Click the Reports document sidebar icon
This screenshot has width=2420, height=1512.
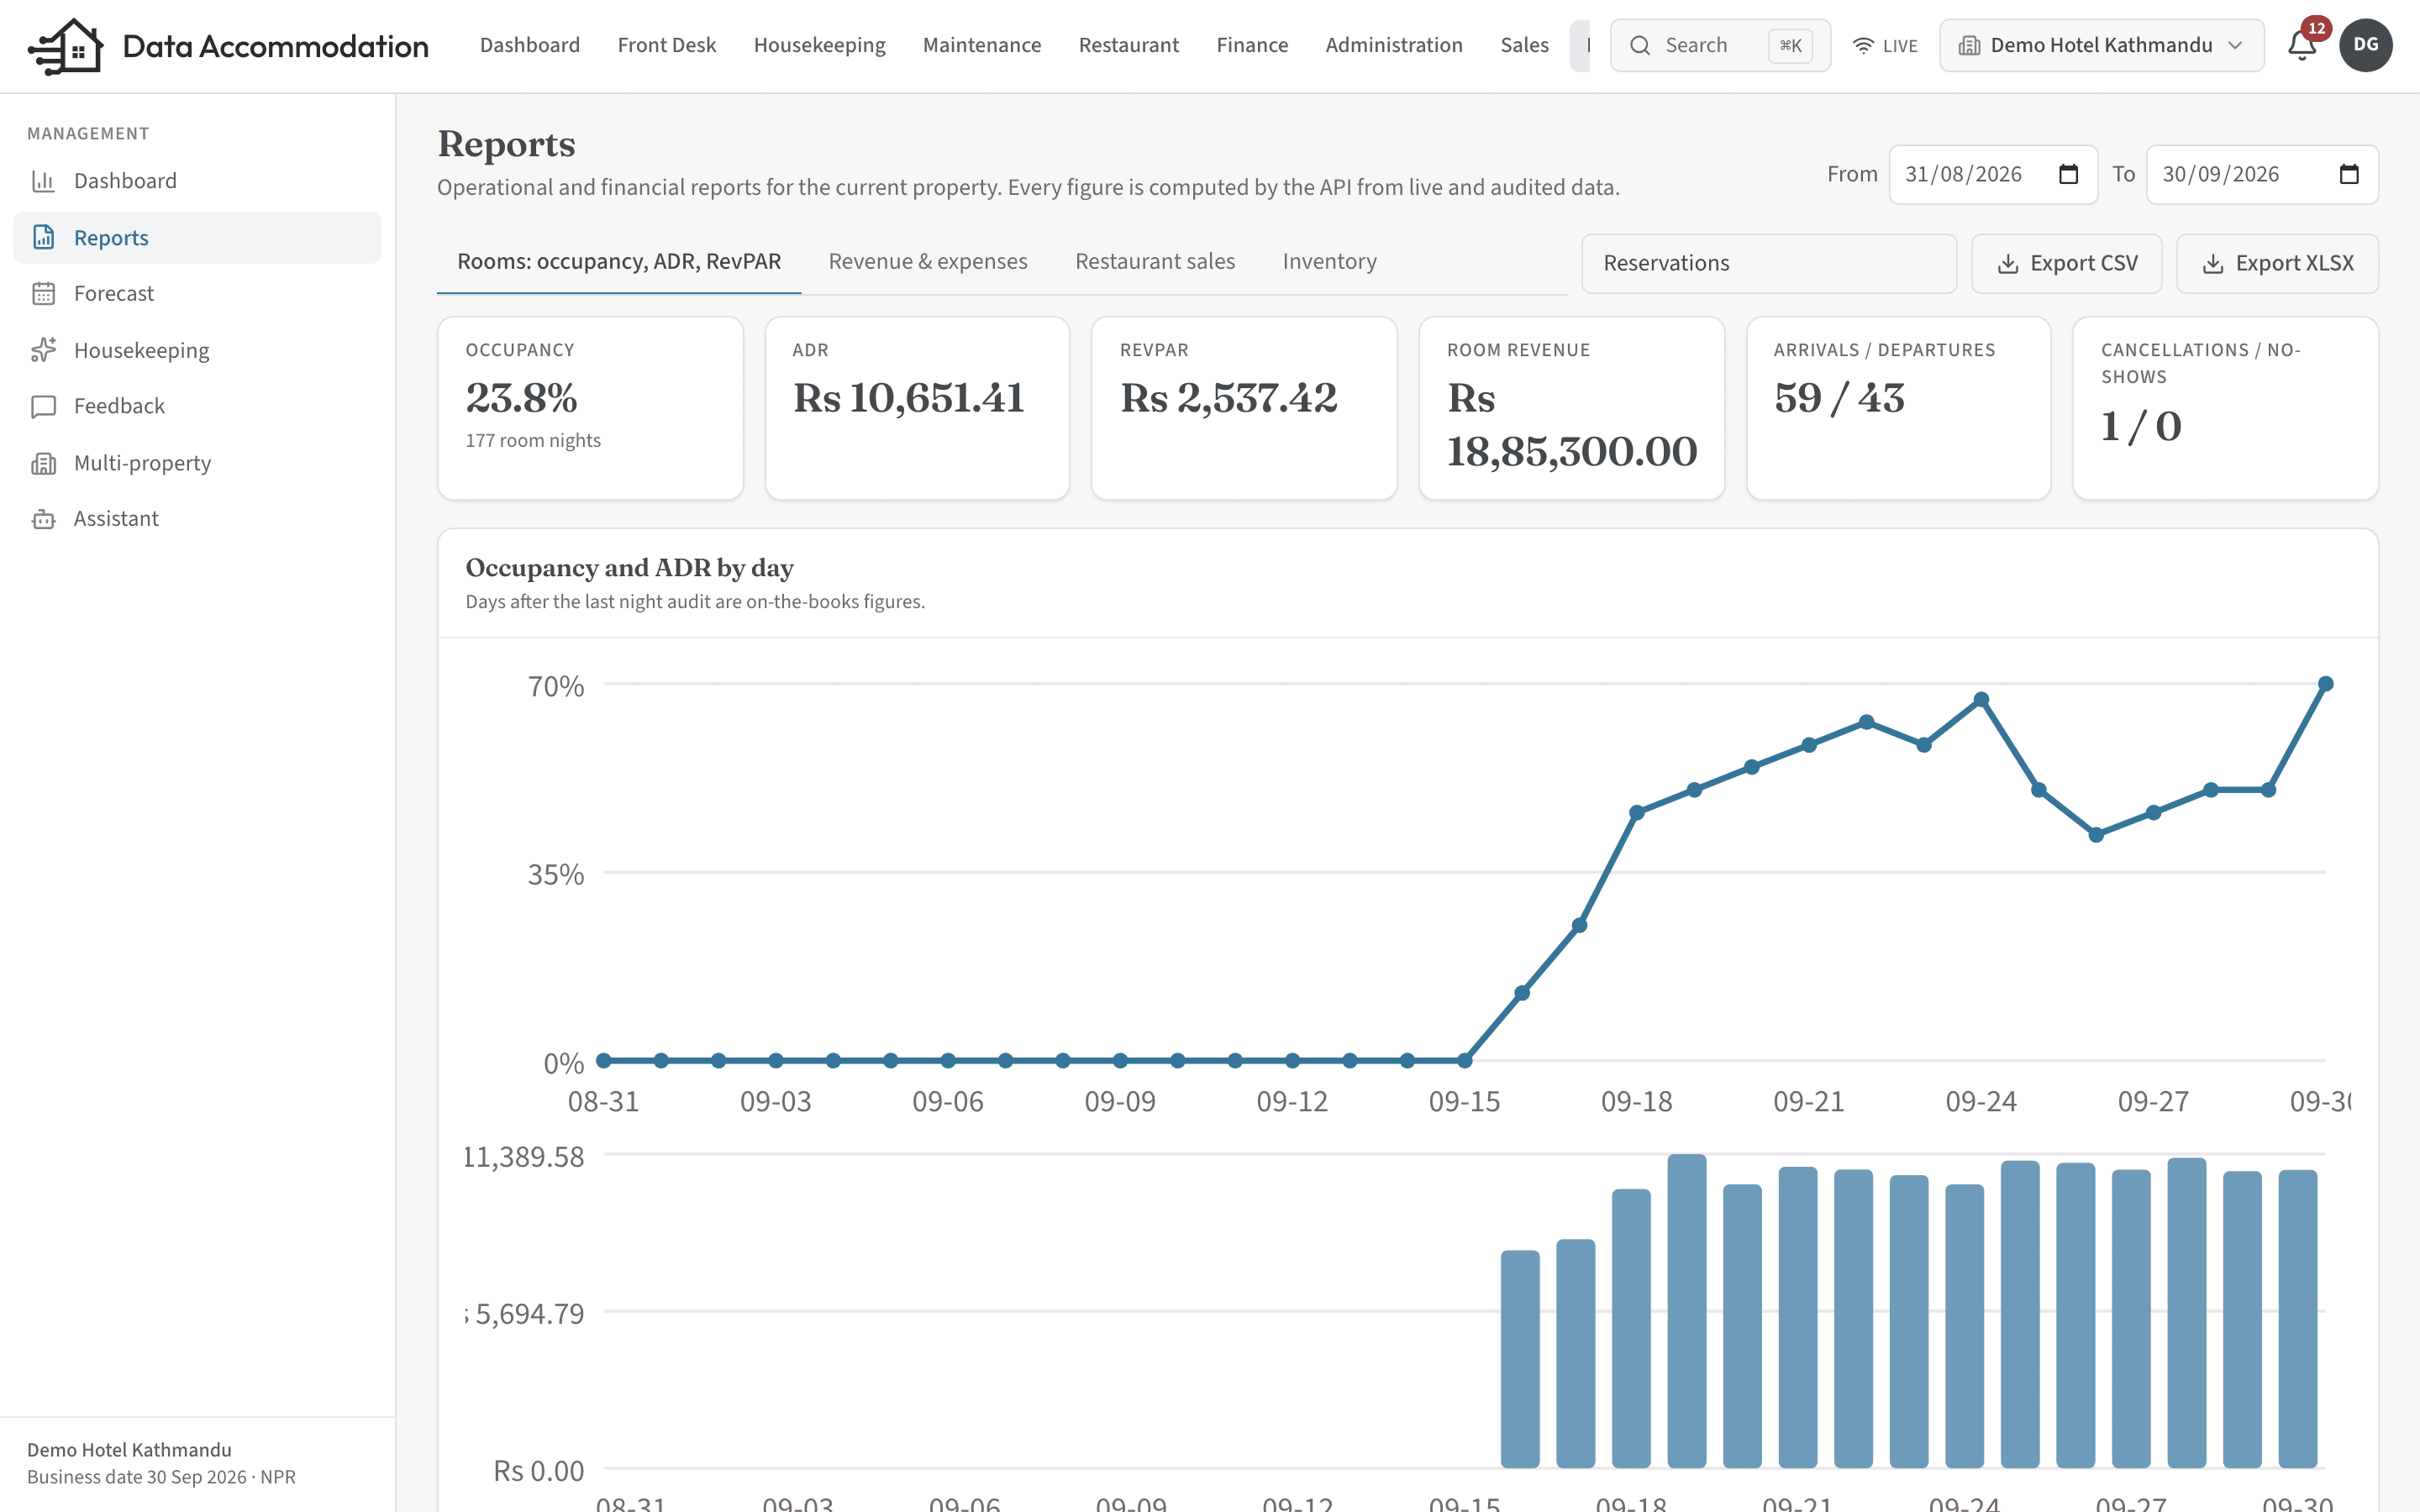(43, 237)
